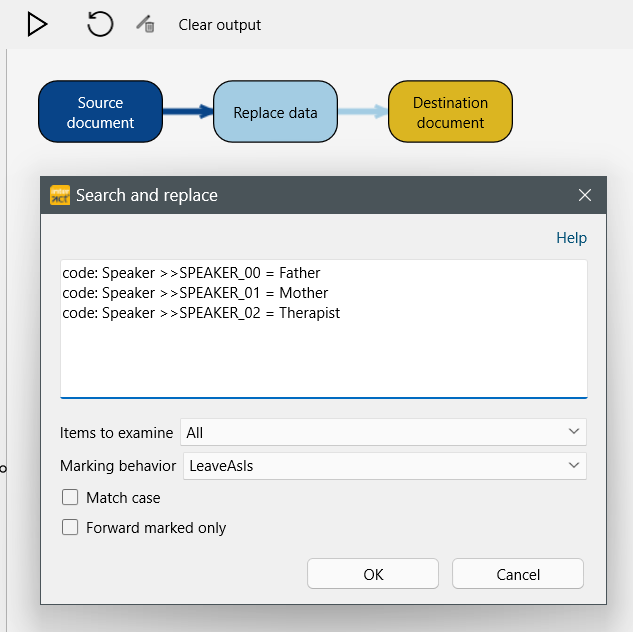Click the Cancel button

click(x=518, y=574)
